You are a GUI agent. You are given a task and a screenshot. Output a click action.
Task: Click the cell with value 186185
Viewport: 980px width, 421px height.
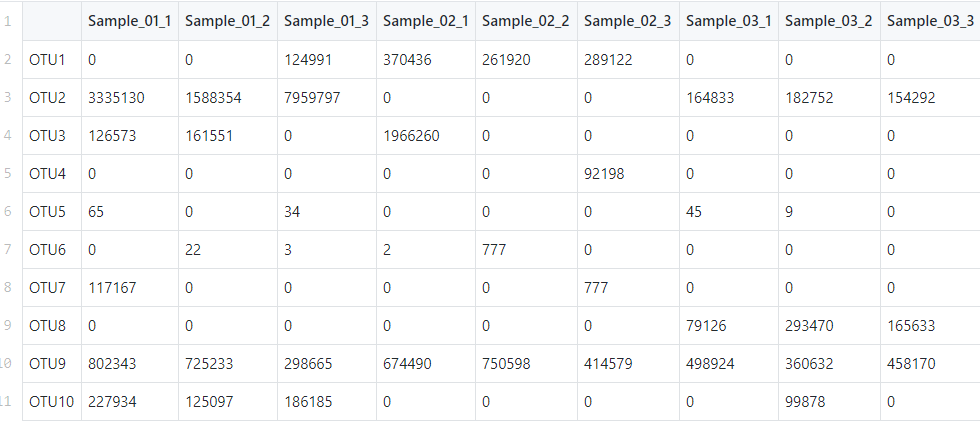tap(327, 402)
